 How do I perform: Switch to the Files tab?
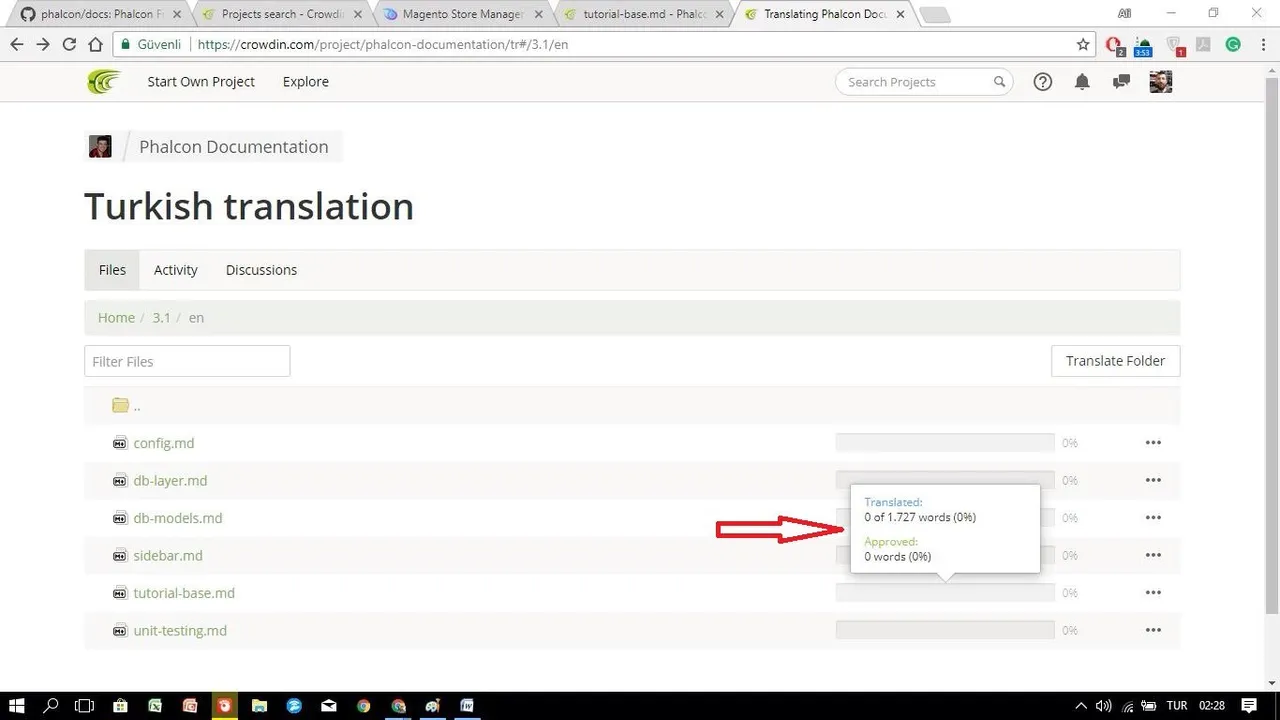(112, 270)
